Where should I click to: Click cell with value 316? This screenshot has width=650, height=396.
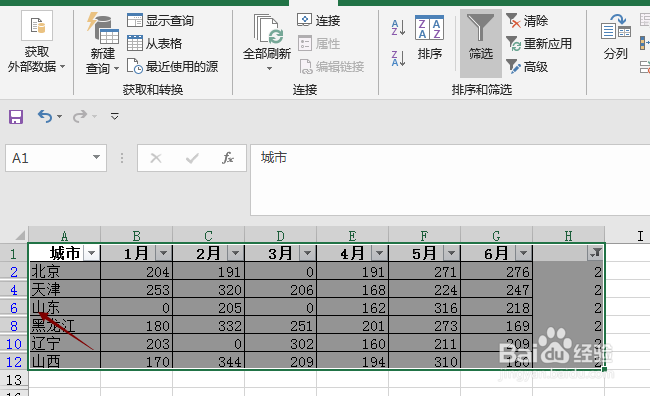point(424,308)
